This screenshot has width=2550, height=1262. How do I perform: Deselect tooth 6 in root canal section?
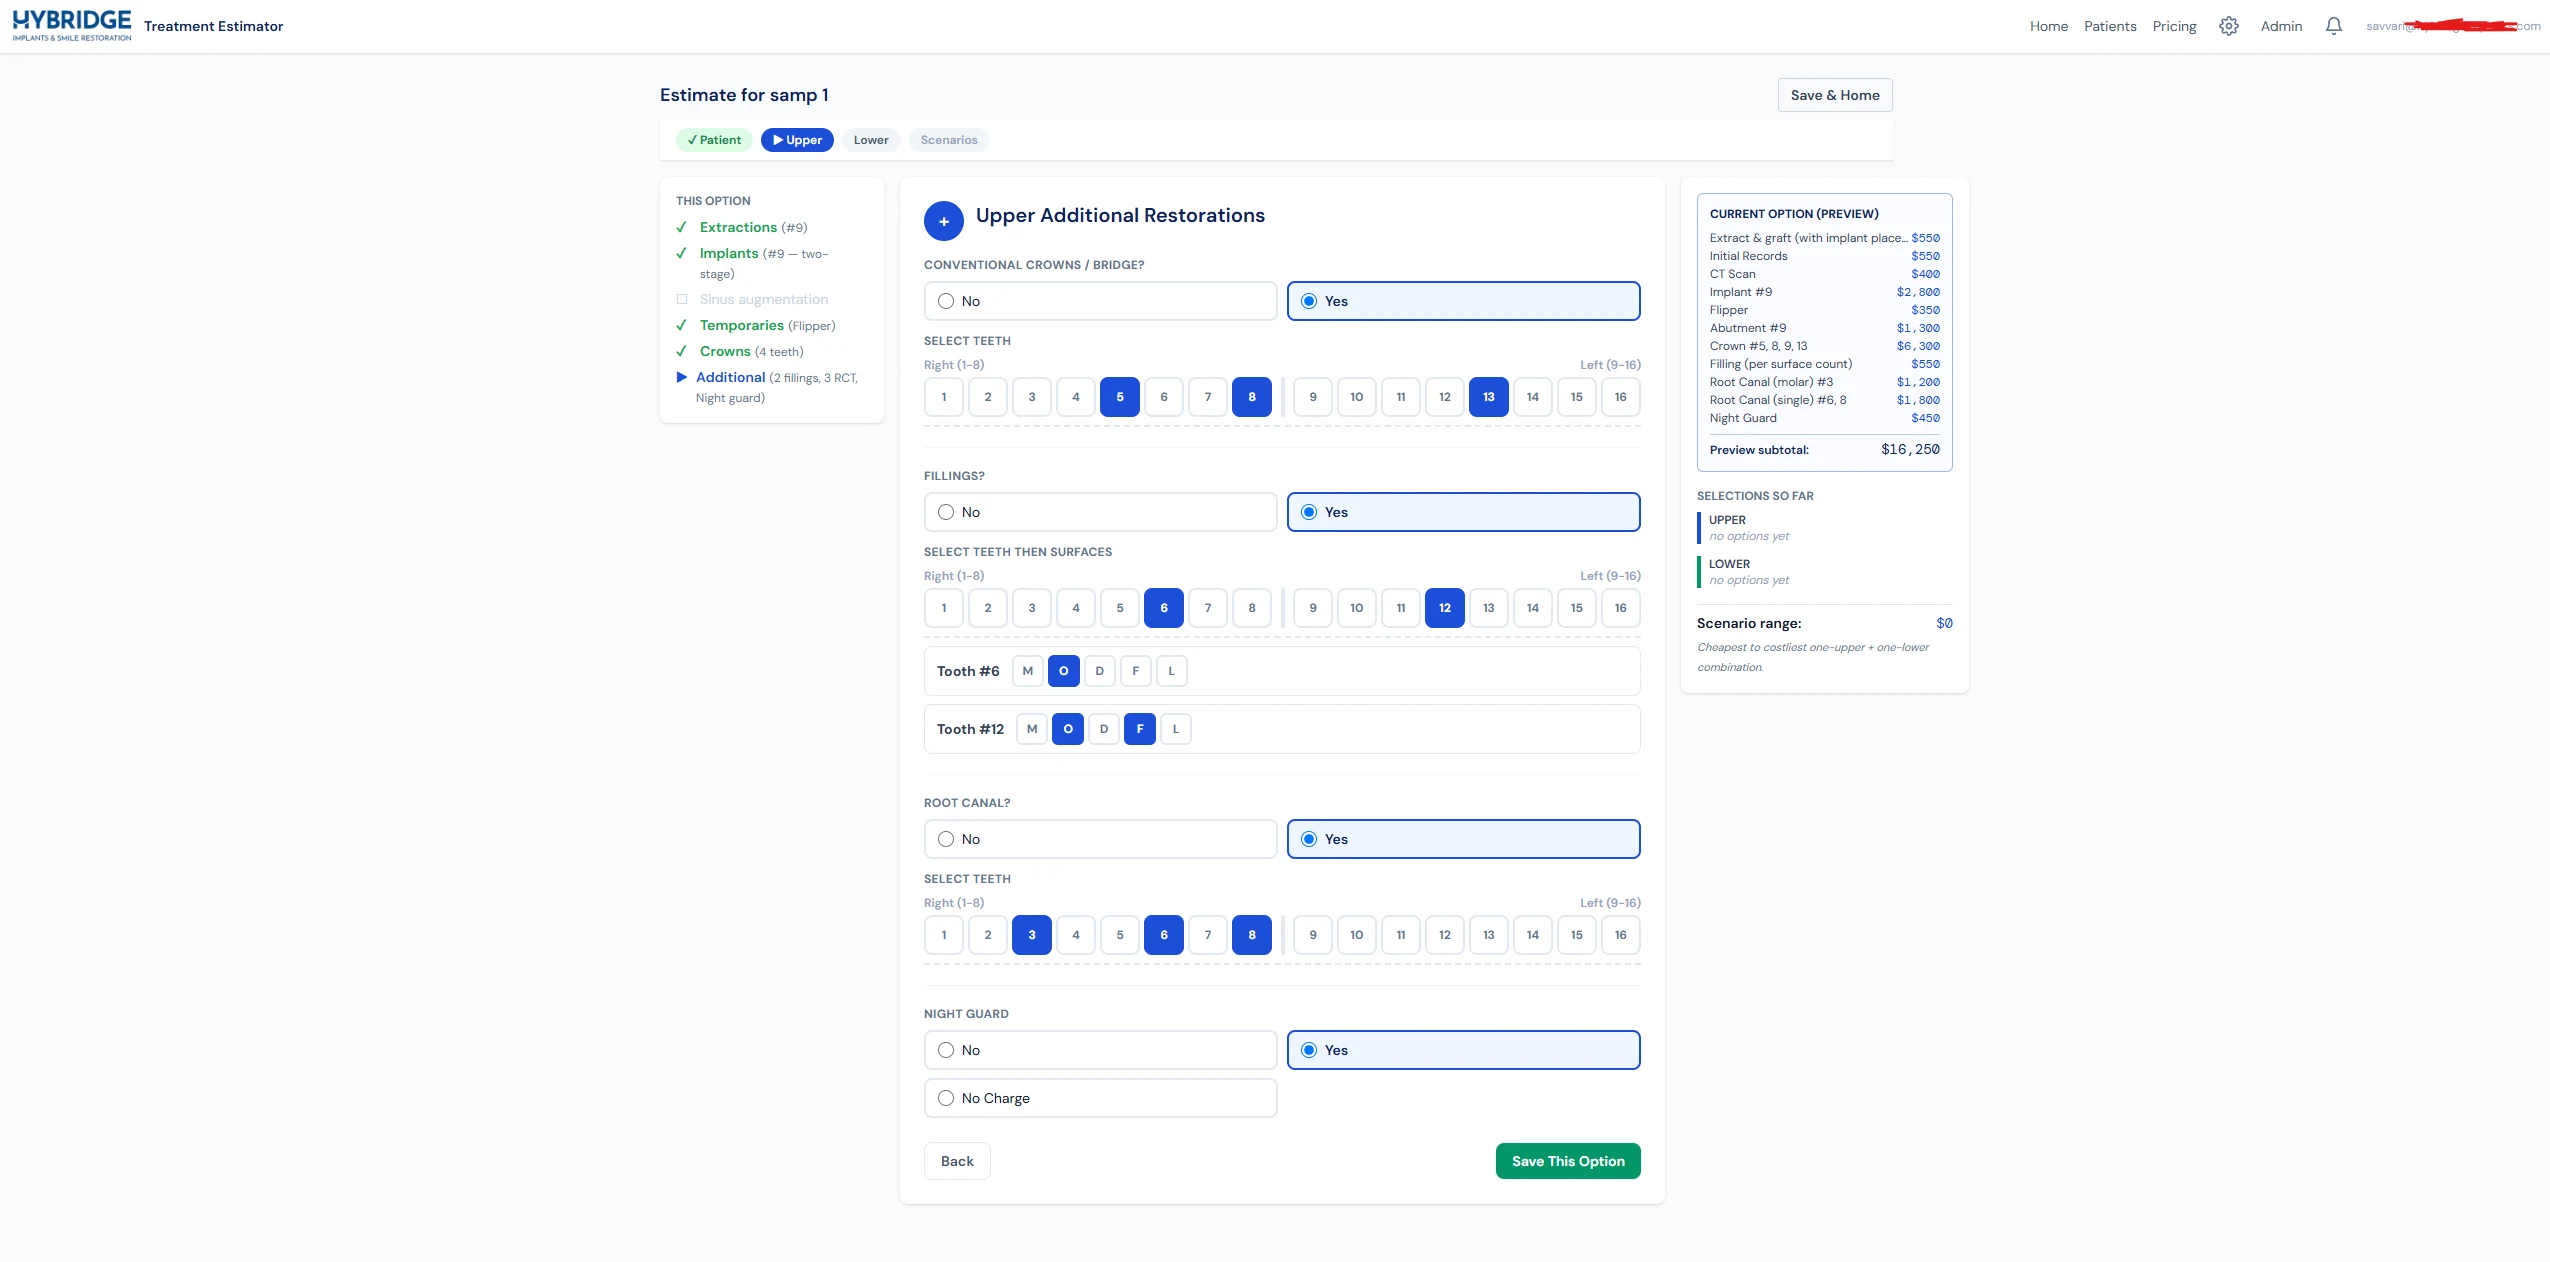click(1164, 935)
